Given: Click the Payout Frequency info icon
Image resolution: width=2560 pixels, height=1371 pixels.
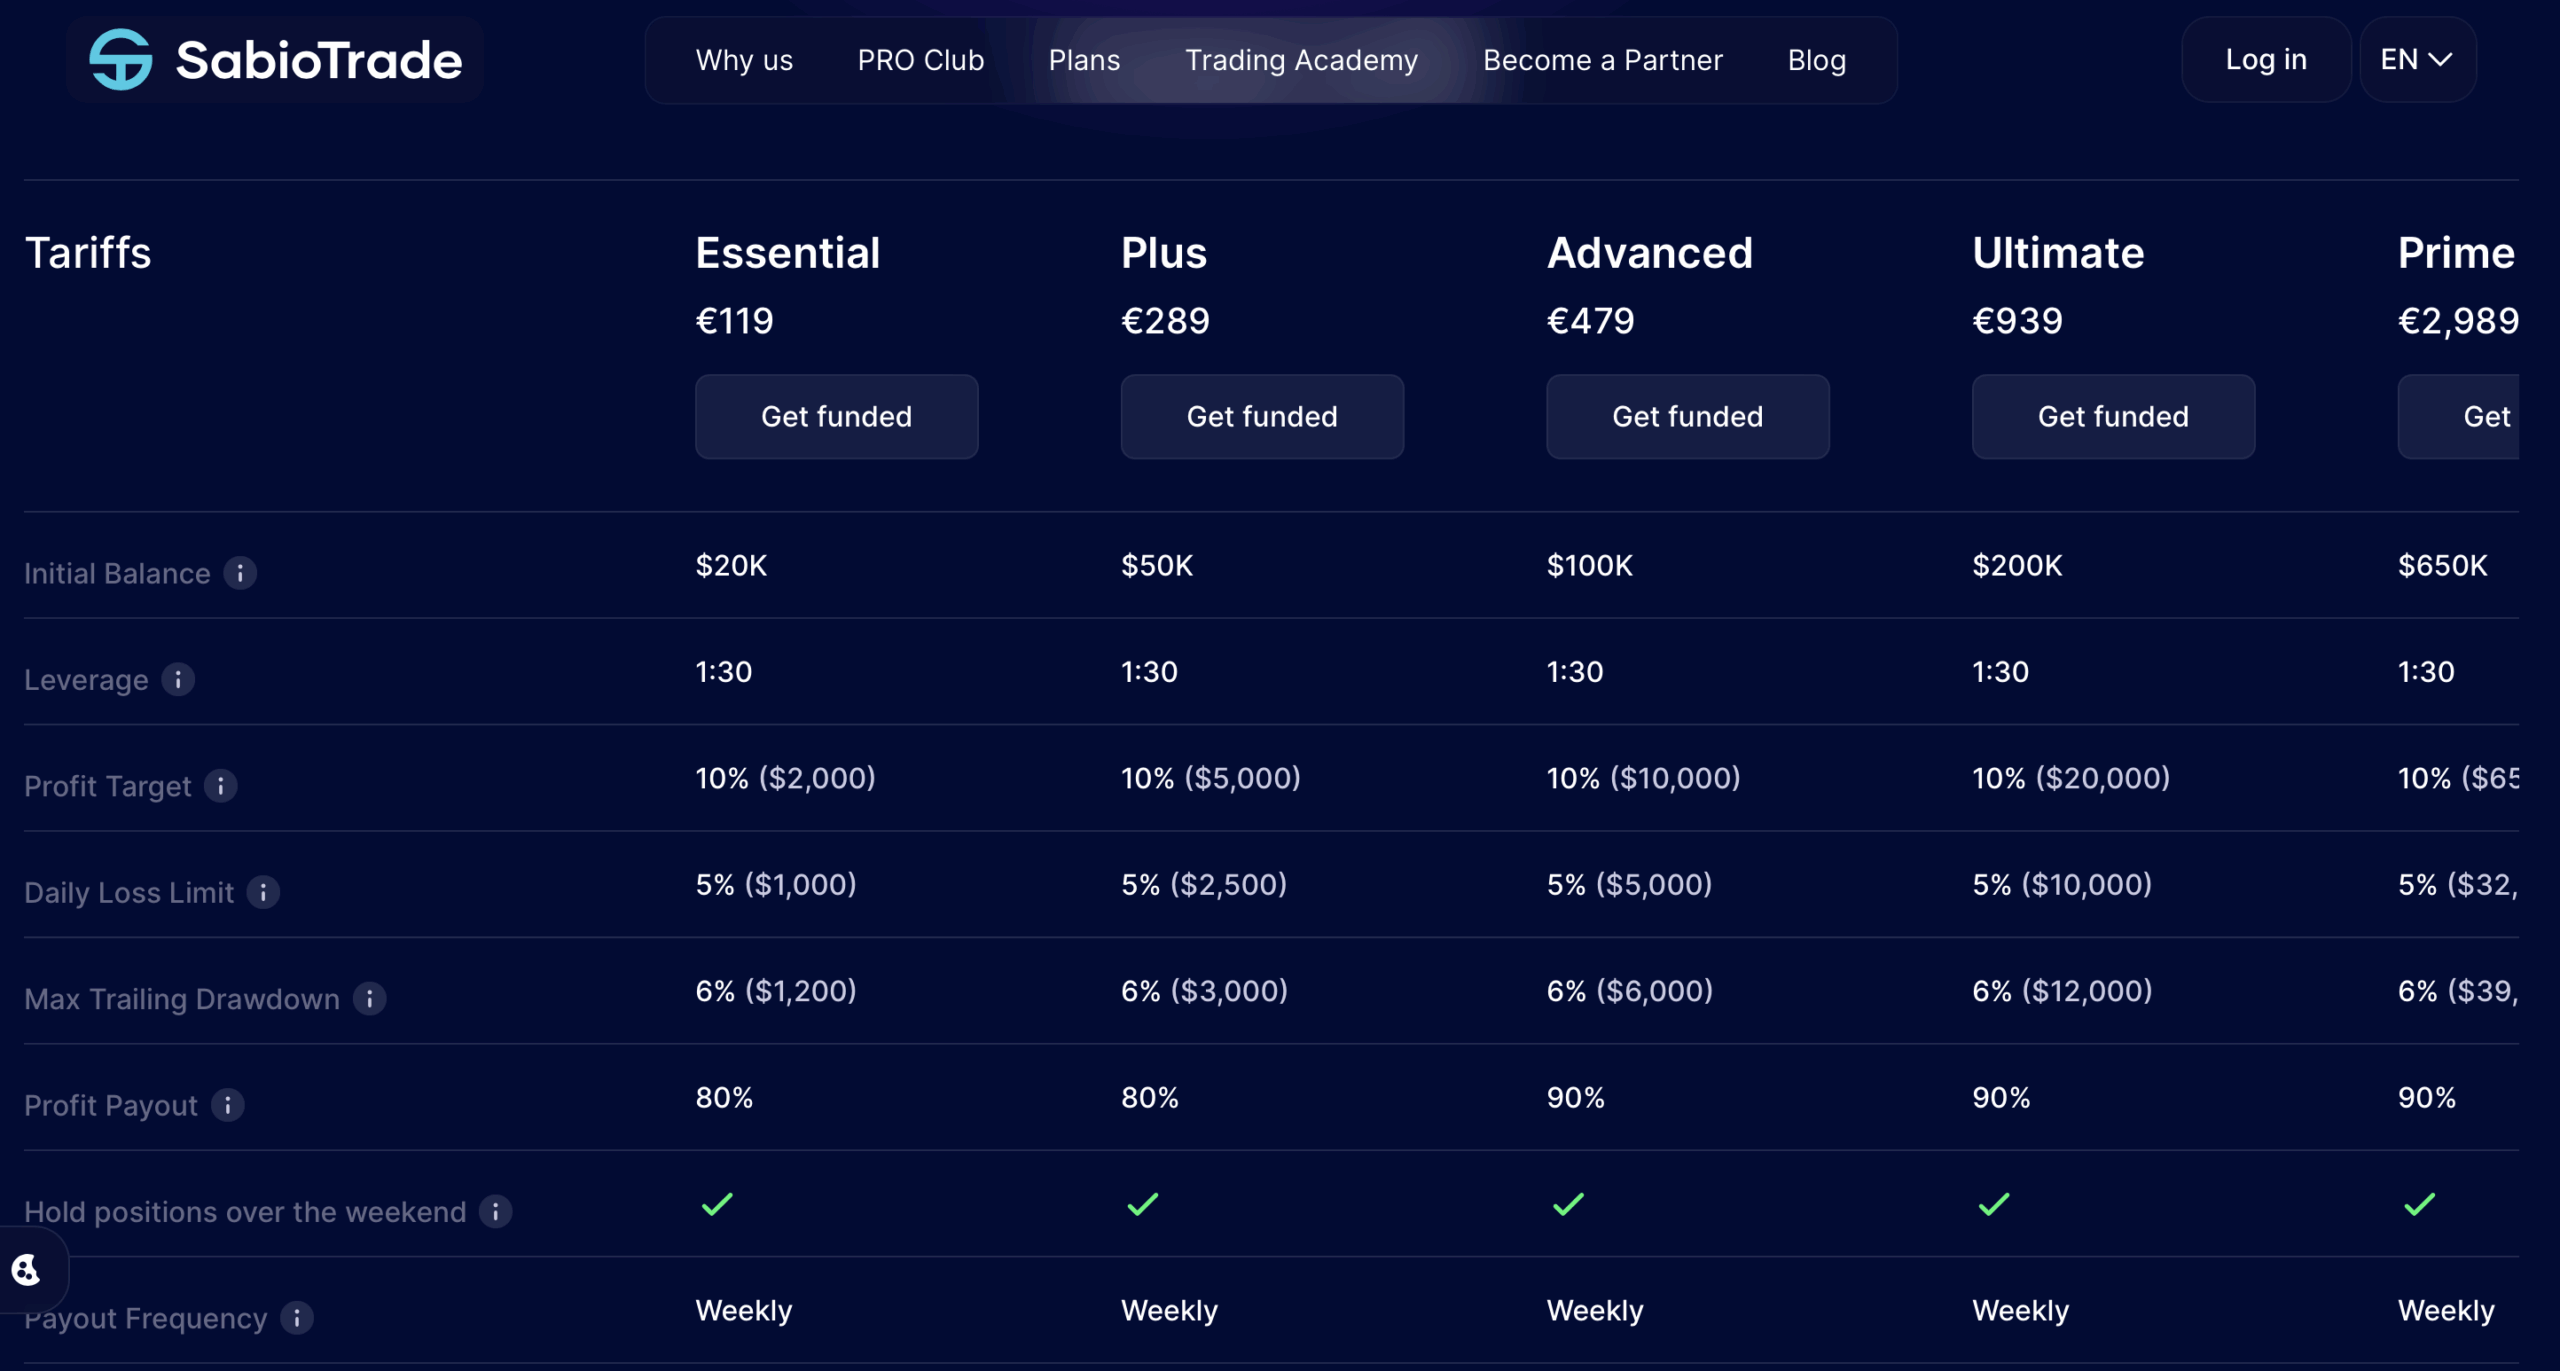Looking at the screenshot, I should pos(297,1318).
